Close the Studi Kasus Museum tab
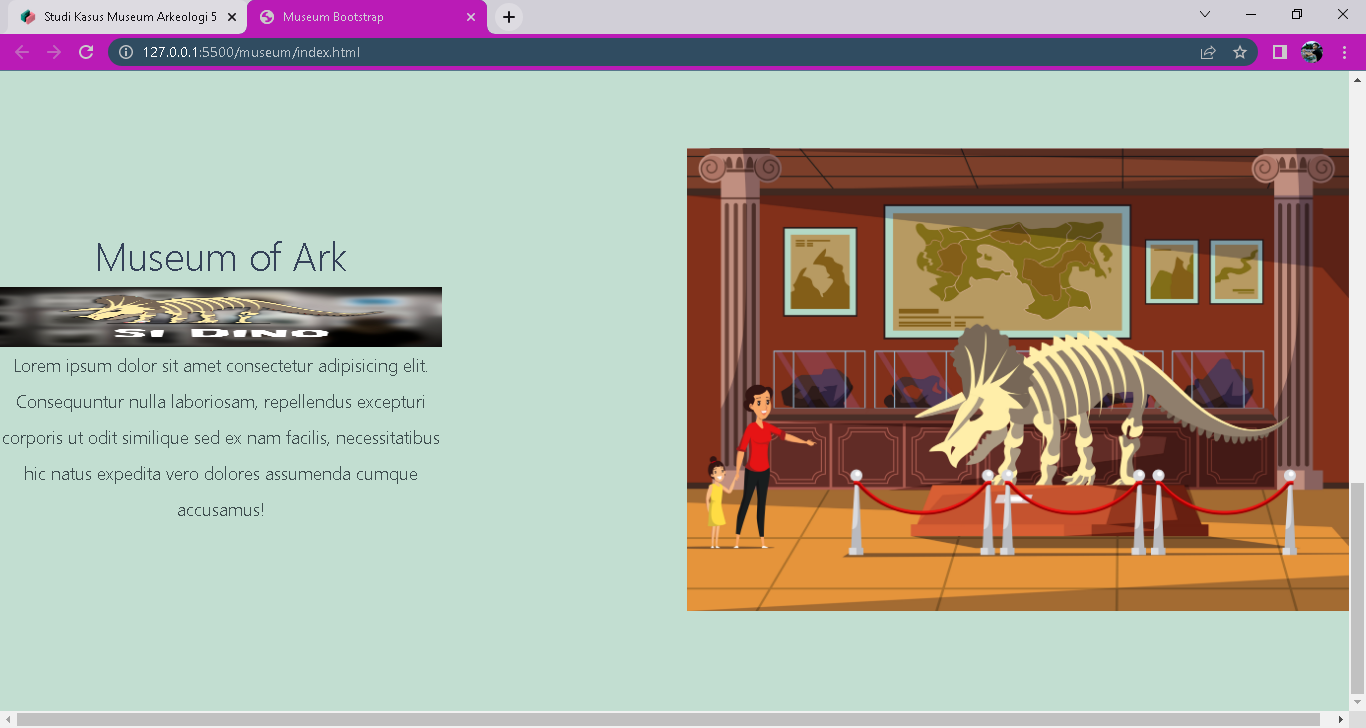 click(232, 17)
